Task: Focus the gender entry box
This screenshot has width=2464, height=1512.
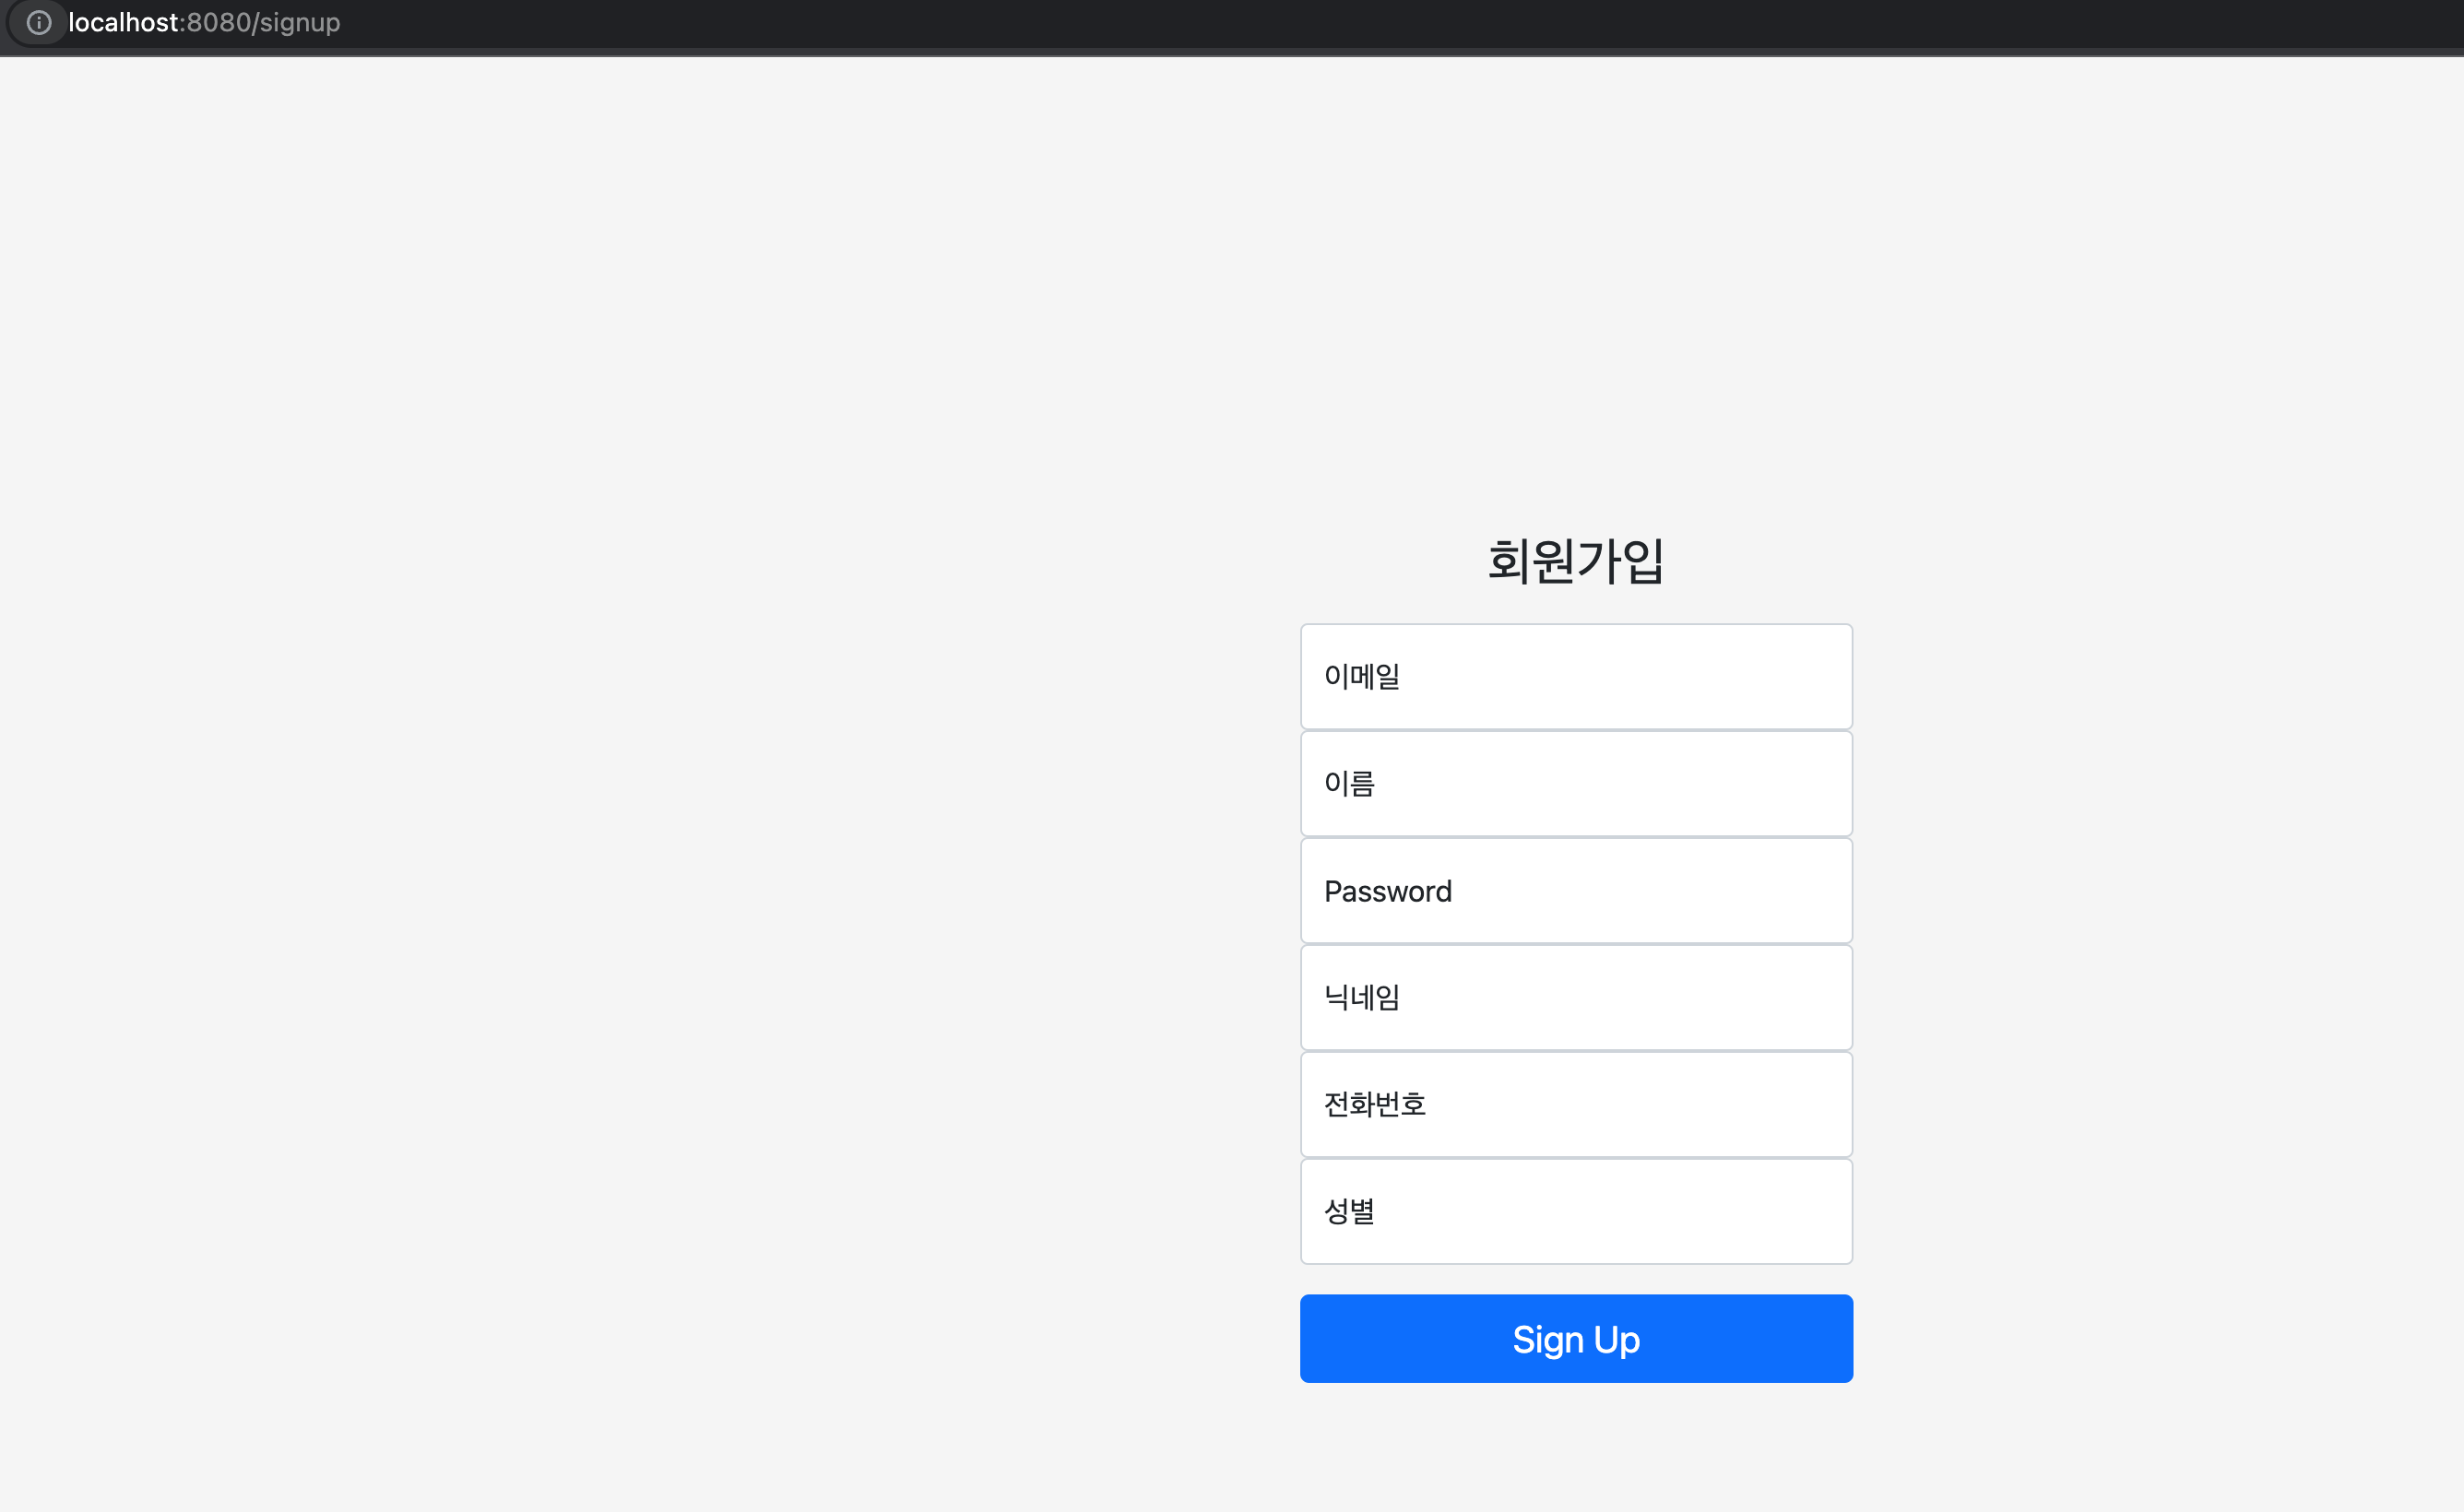Action: (1576, 1211)
